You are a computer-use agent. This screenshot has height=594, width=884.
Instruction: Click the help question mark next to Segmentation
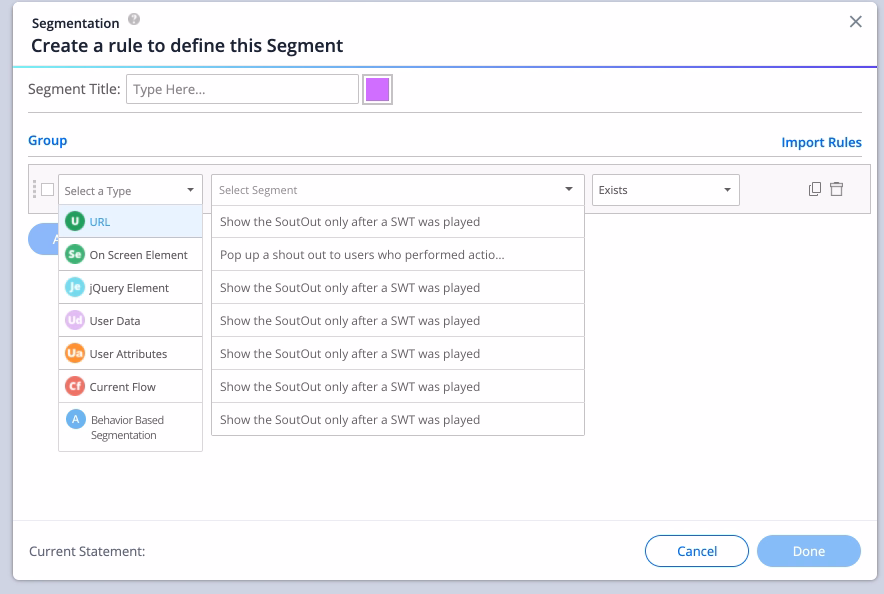point(134,19)
